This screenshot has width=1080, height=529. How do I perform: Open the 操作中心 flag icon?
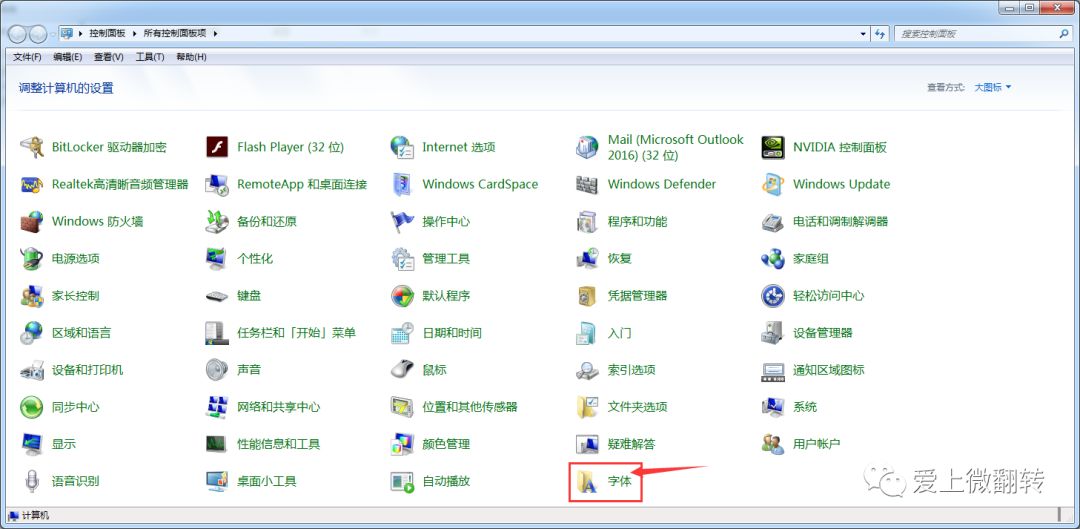tap(402, 221)
